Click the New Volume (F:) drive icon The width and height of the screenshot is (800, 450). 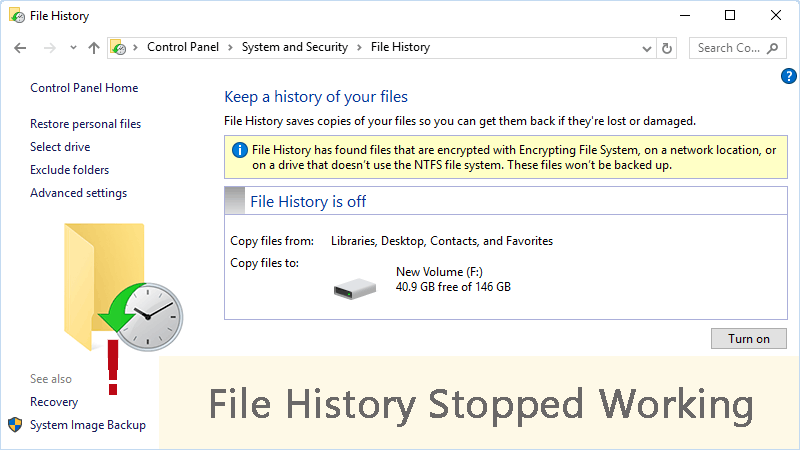click(x=354, y=287)
